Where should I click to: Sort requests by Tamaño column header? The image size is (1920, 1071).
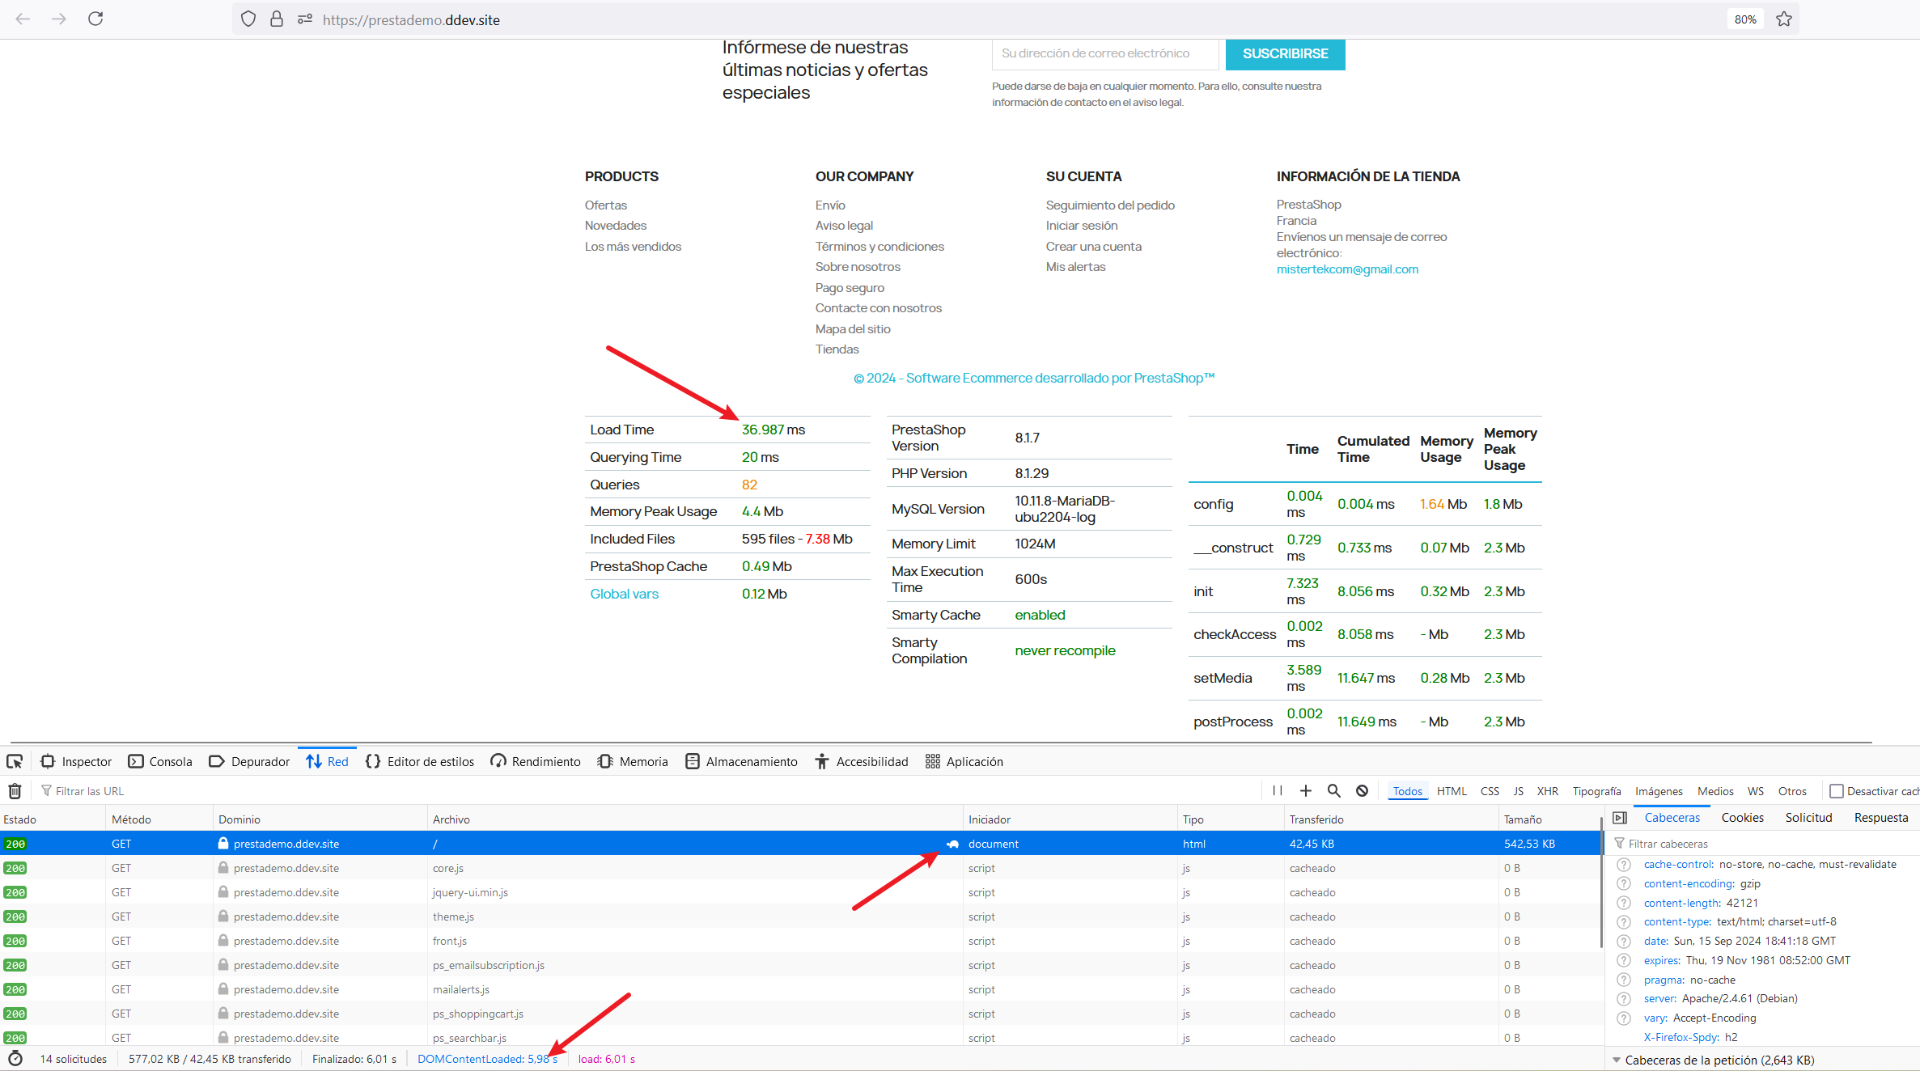coord(1551,819)
